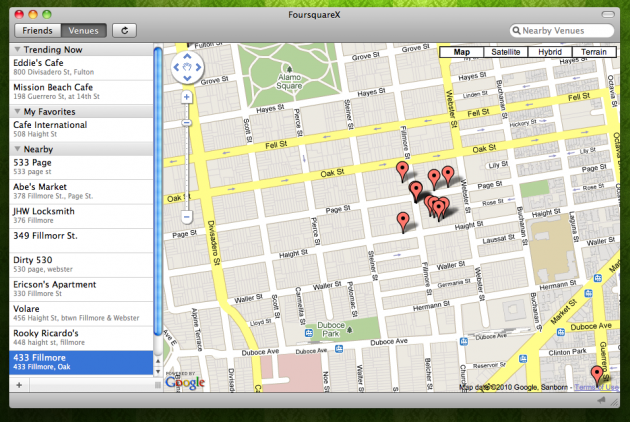This screenshot has height=422, width=630.
Task: Switch map to Terrain view
Action: (593, 52)
